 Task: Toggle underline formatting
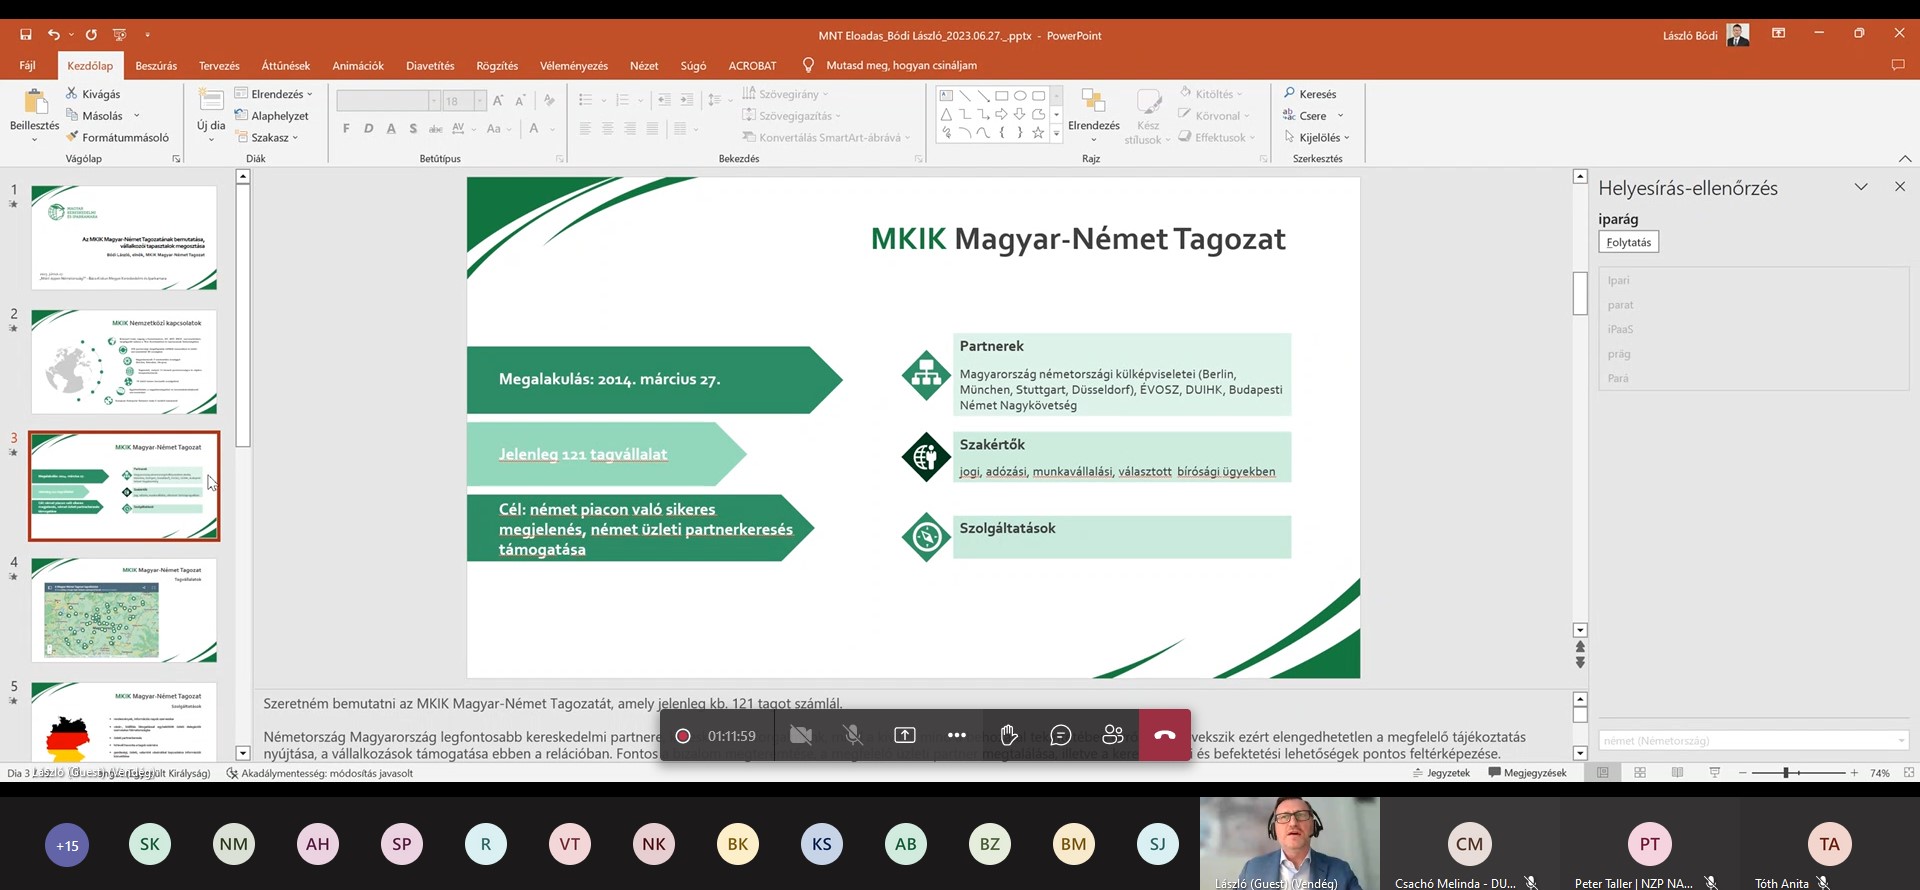391,128
